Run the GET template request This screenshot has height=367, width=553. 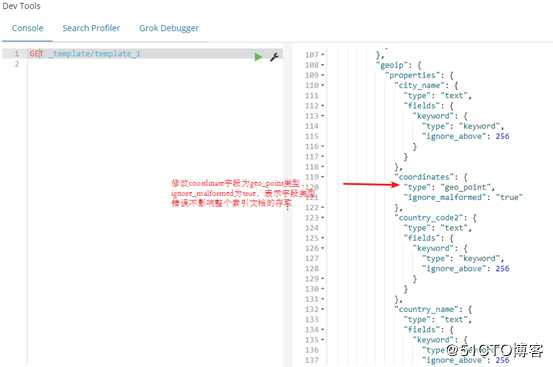pyautogui.click(x=258, y=56)
